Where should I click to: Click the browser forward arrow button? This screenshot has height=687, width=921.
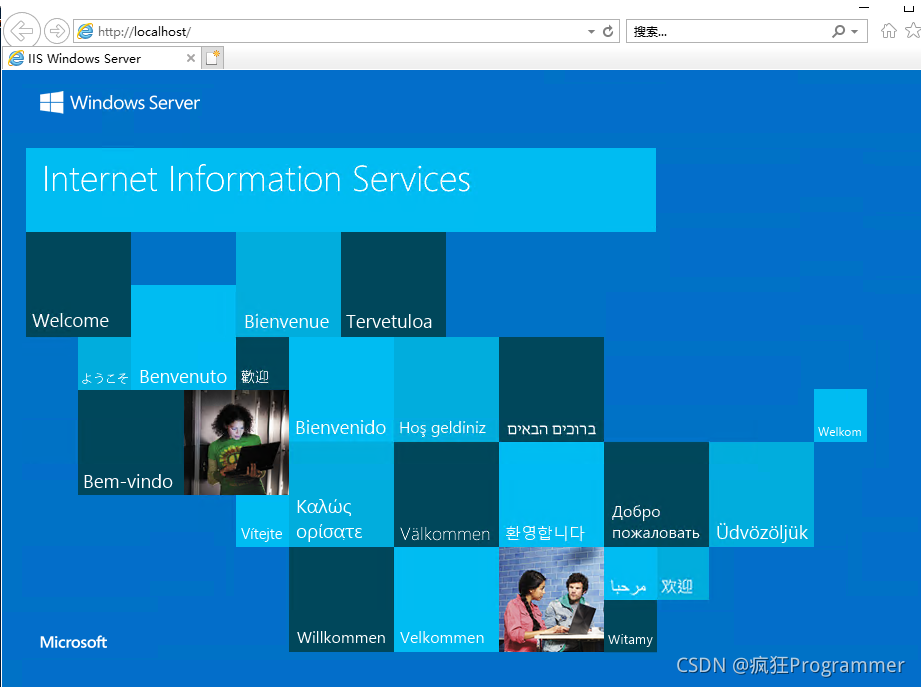click(x=57, y=31)
